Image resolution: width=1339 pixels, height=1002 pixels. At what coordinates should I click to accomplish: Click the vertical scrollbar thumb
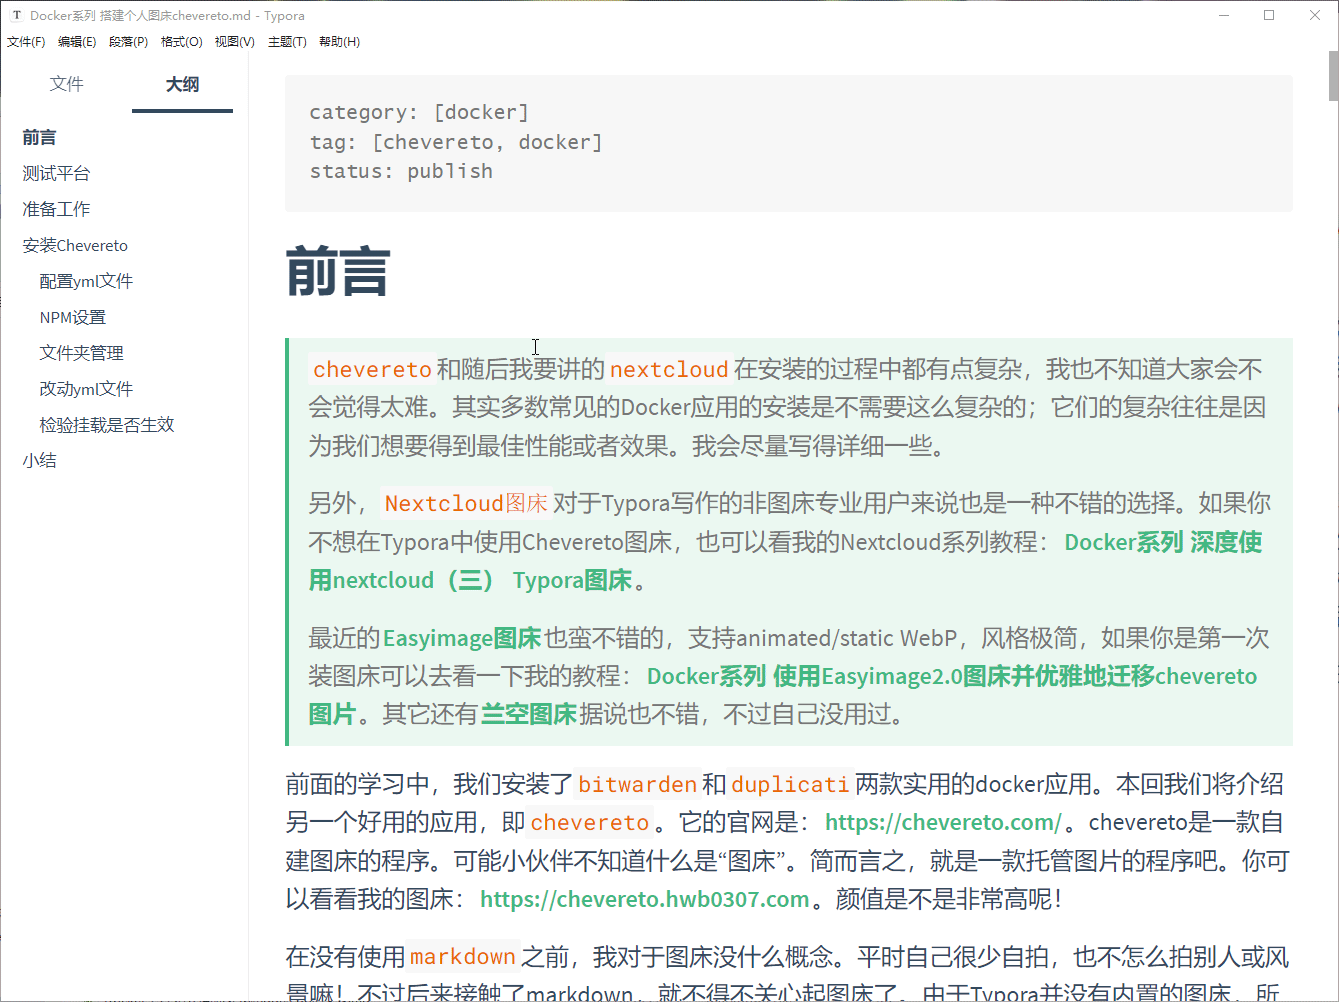click(1333, 76)
